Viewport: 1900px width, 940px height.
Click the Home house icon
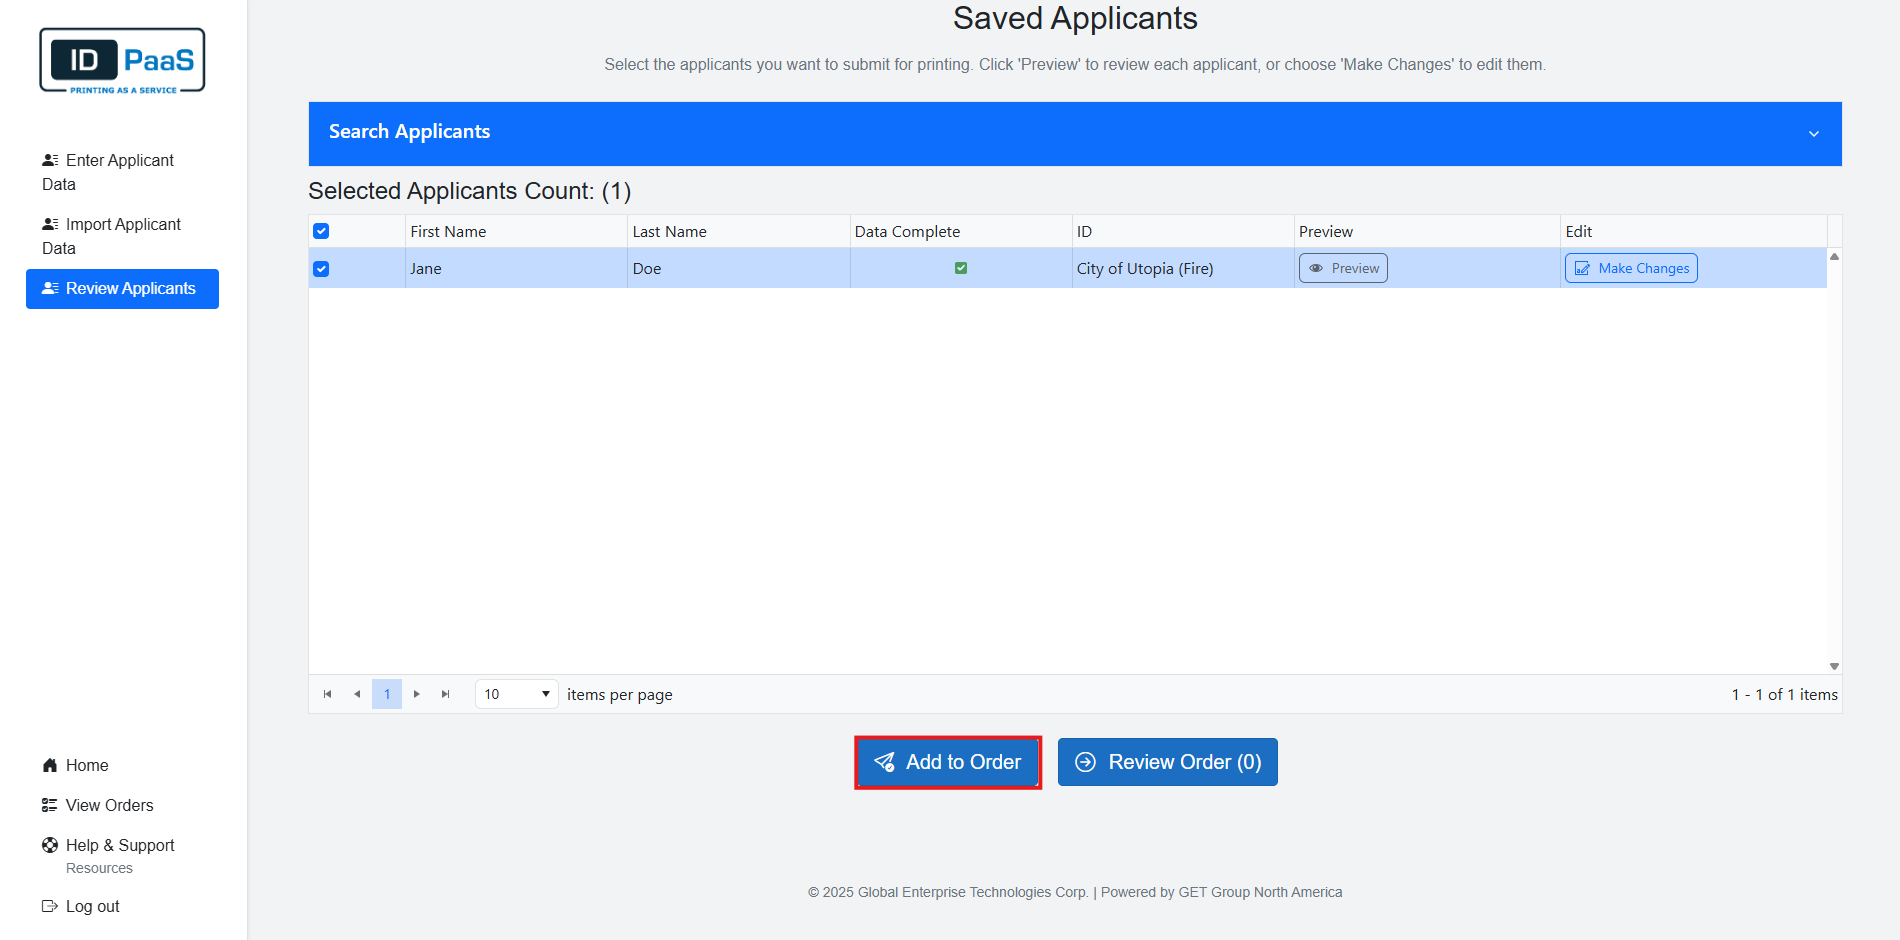[50, 765]
